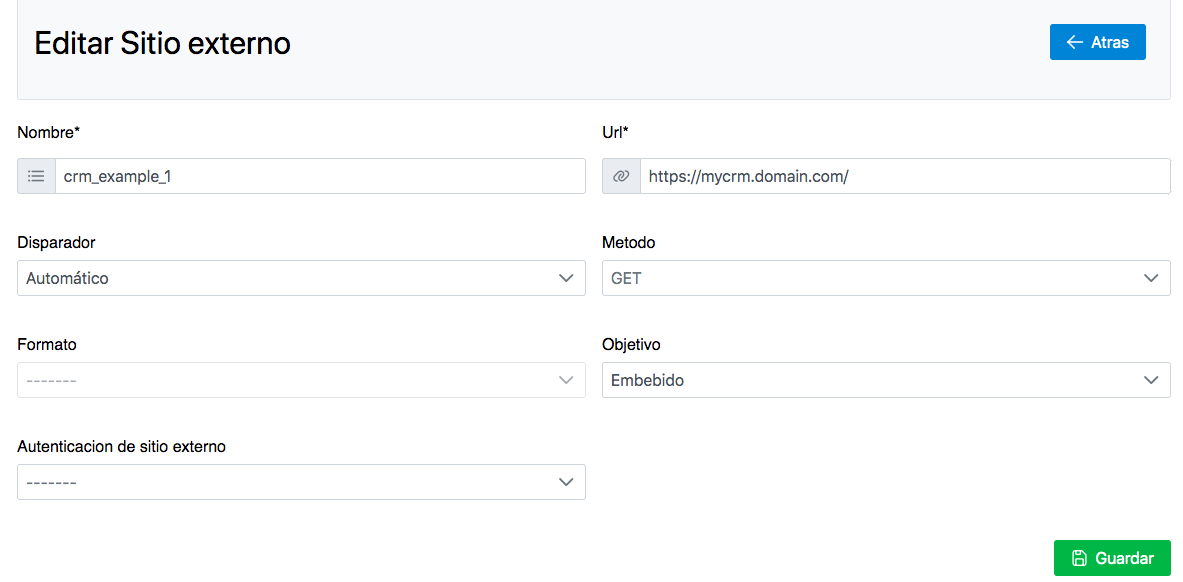Click the greyed-out Formato dropdown
The height and width of the screenshot is (582, 1183).
point(301,380)
